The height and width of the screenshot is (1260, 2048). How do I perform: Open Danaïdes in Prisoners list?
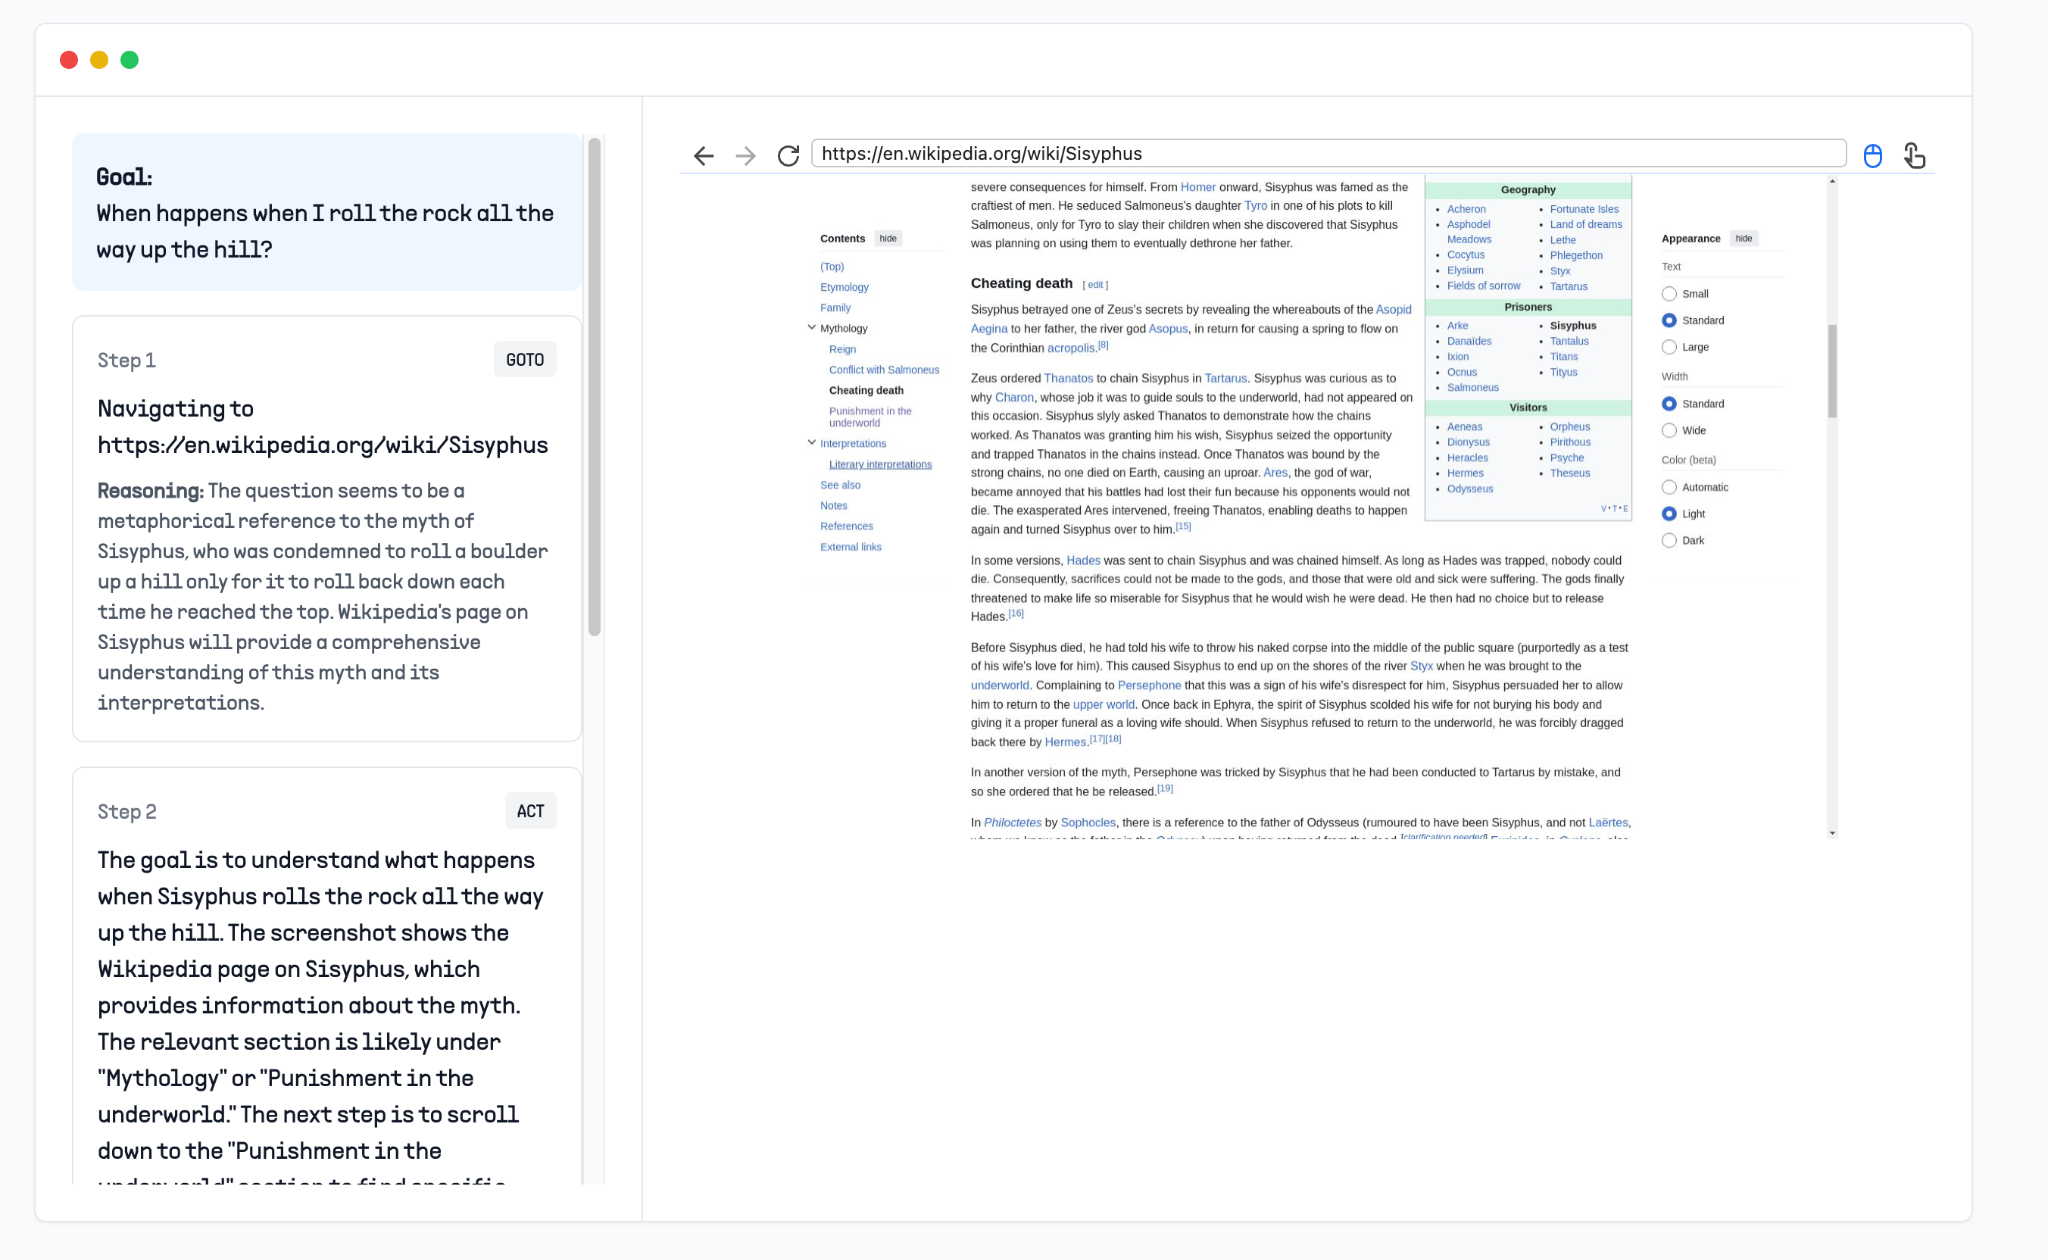1469,341
